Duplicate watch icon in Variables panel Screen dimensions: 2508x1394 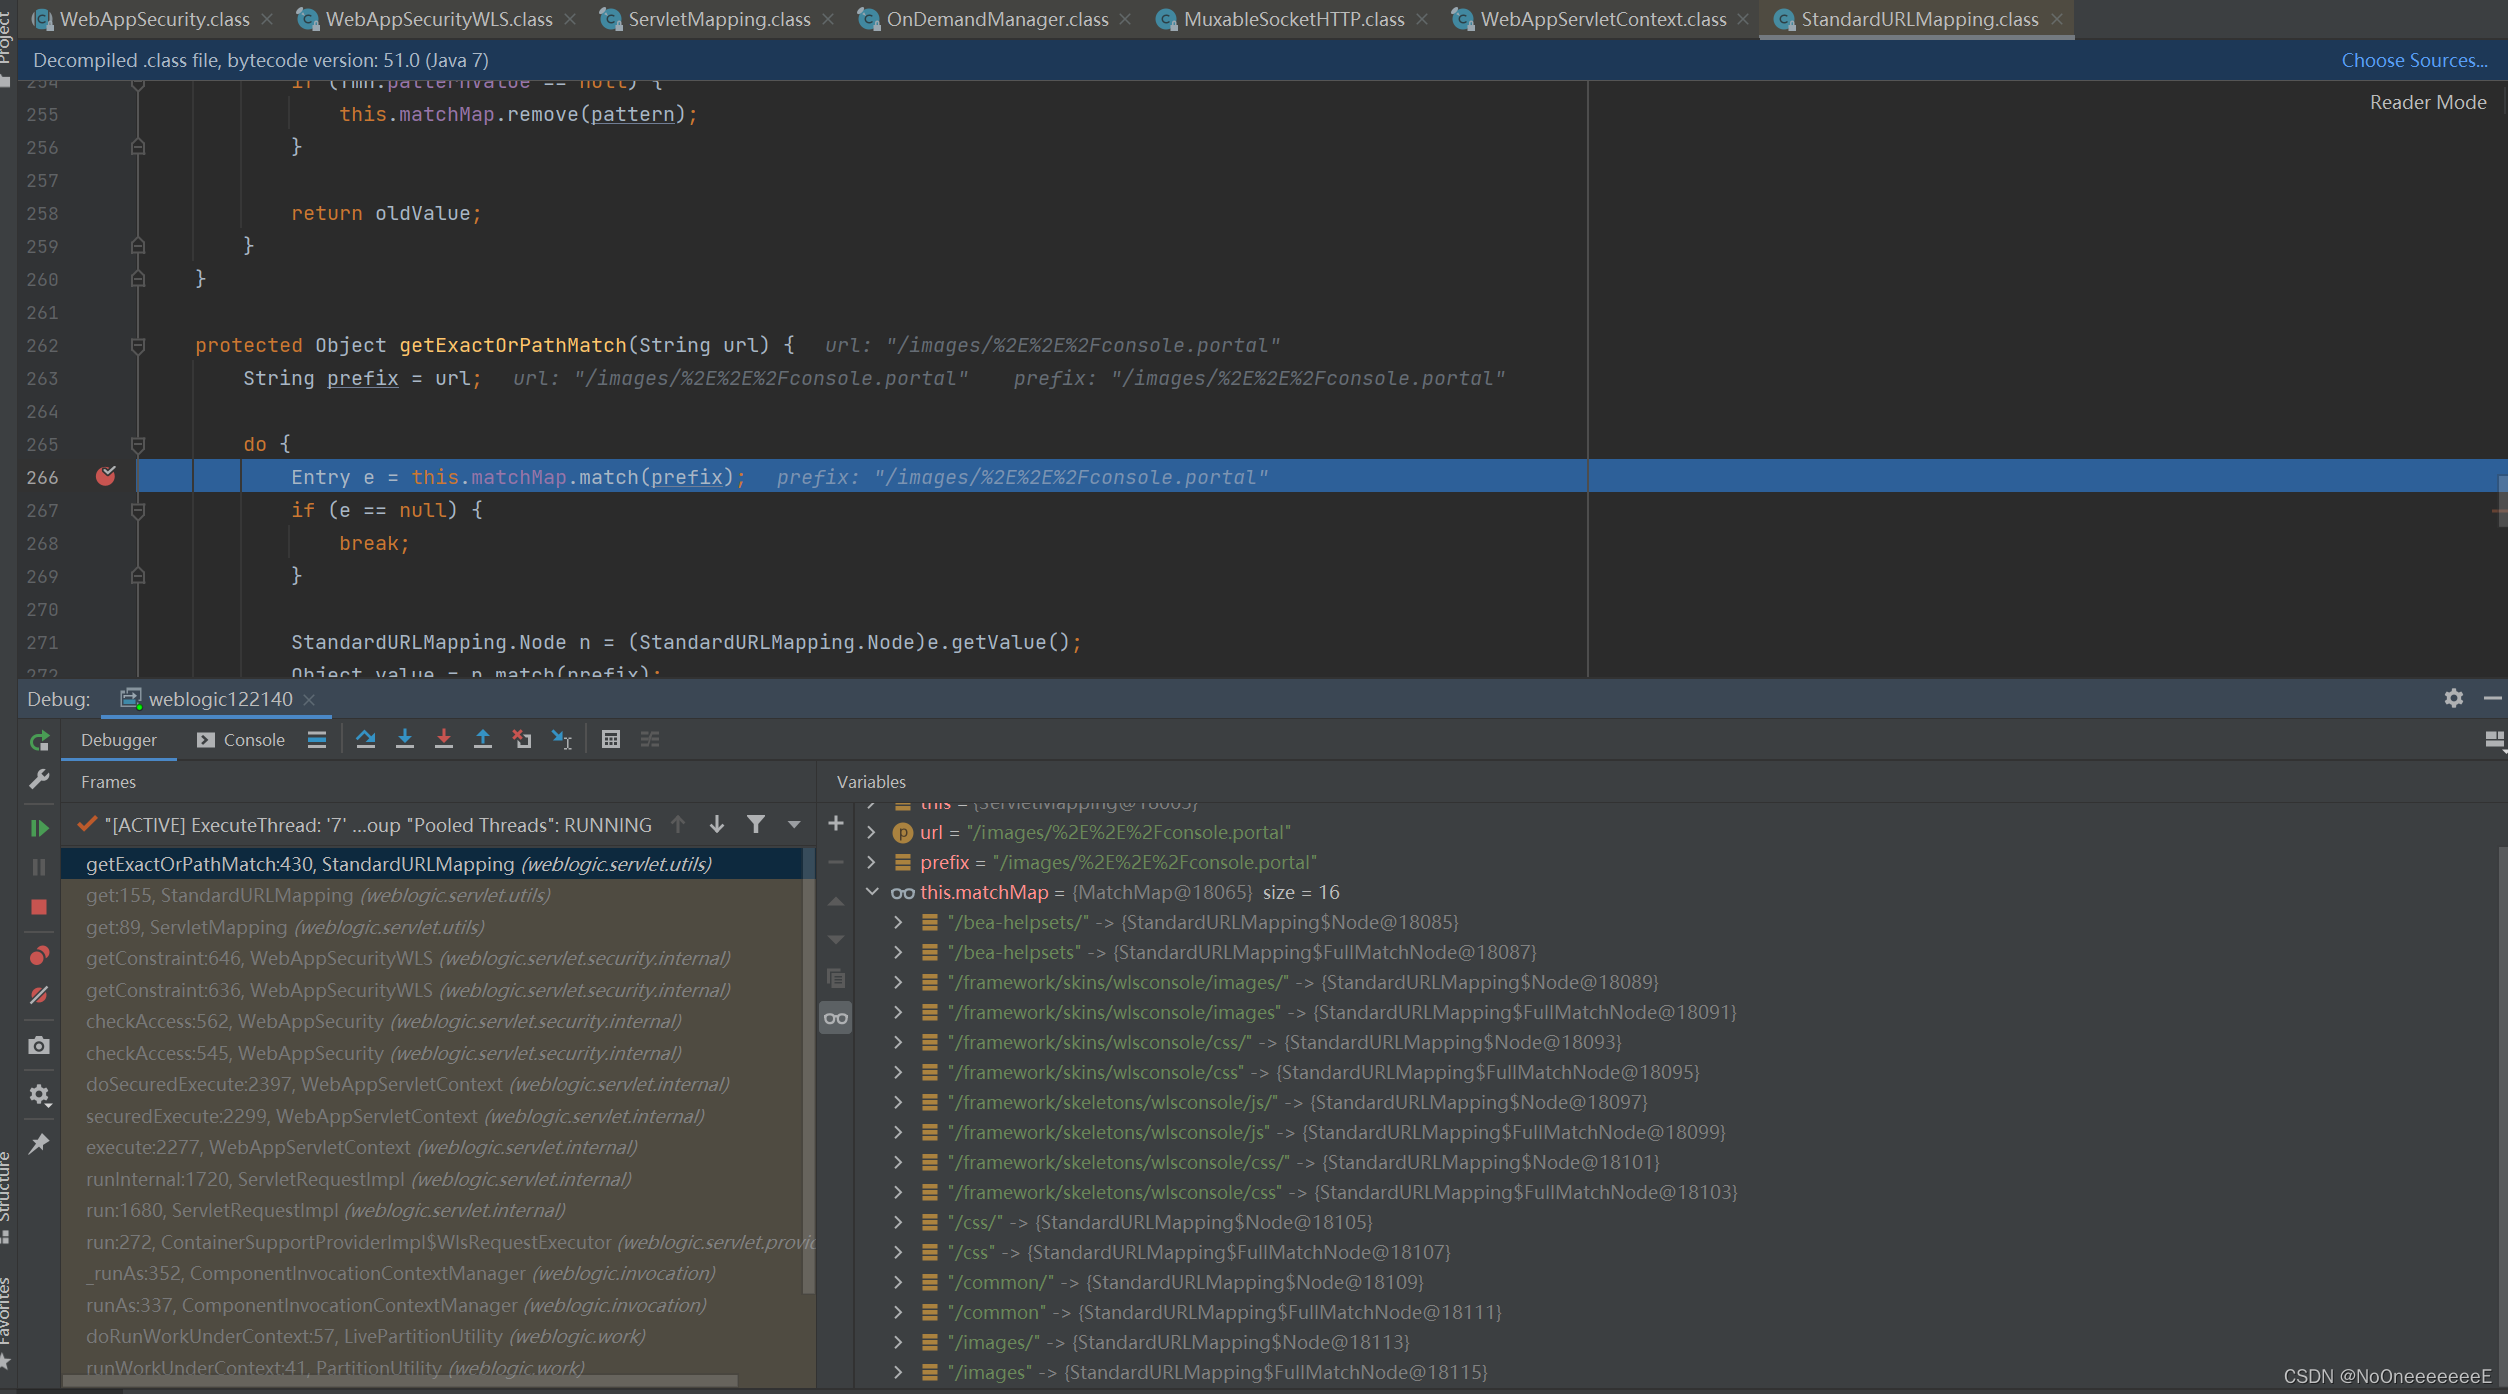(836, 979)
